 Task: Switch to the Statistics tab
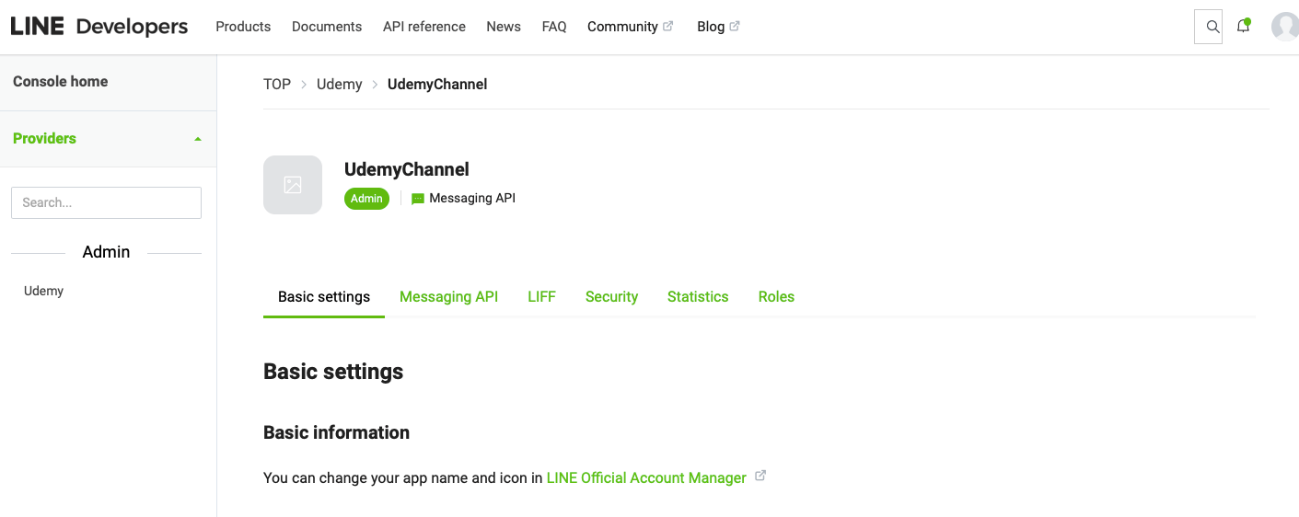[697, 297]
